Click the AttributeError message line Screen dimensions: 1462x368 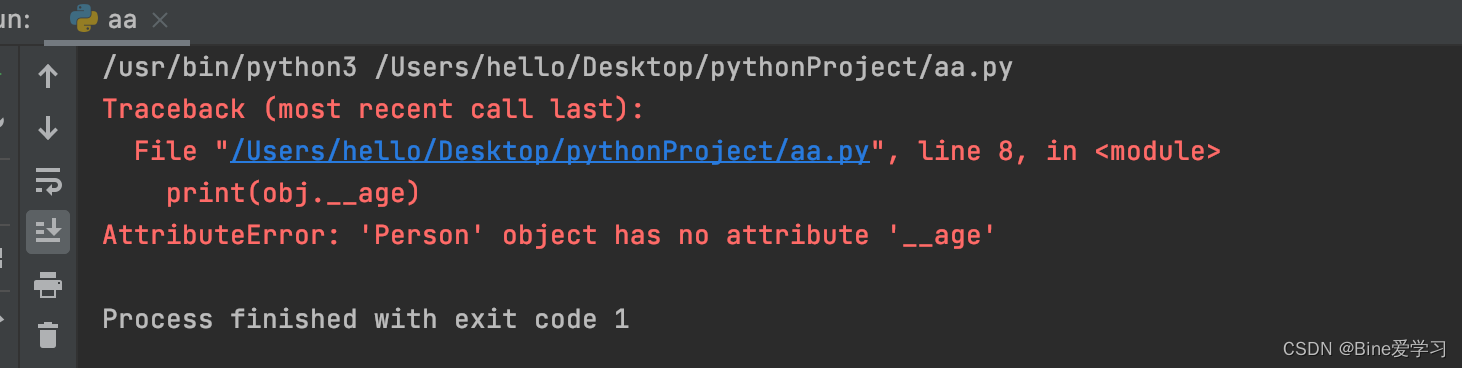(x=549, y=235)
